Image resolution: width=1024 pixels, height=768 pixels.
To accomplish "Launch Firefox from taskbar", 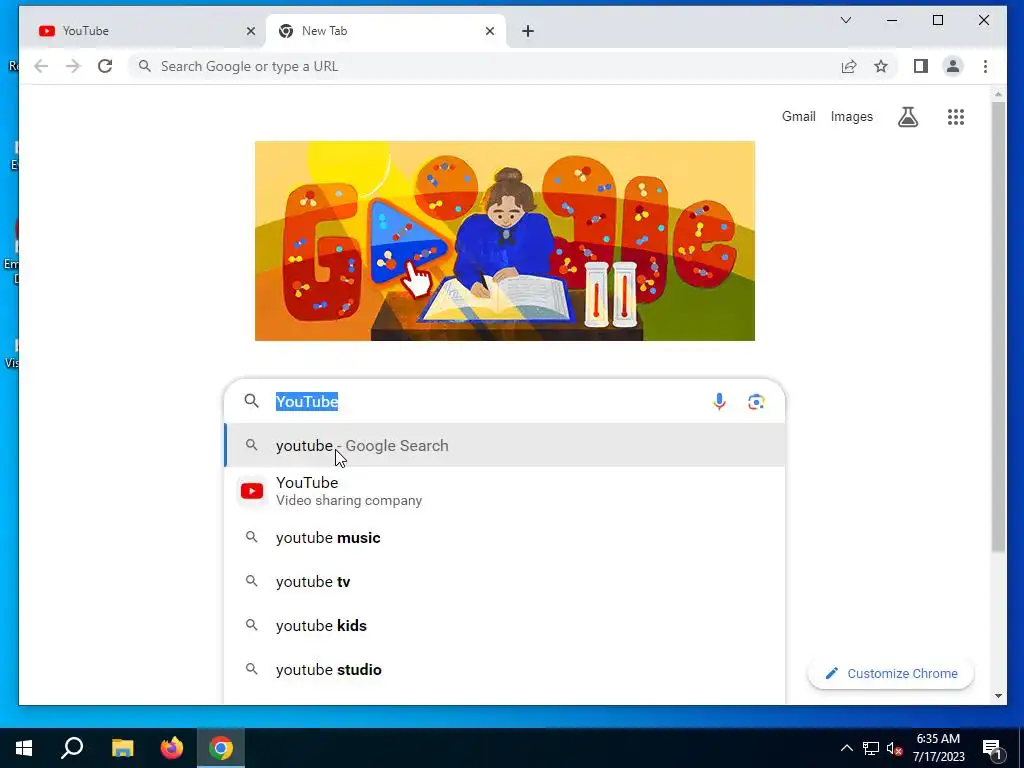I will [x=172, y=748].
